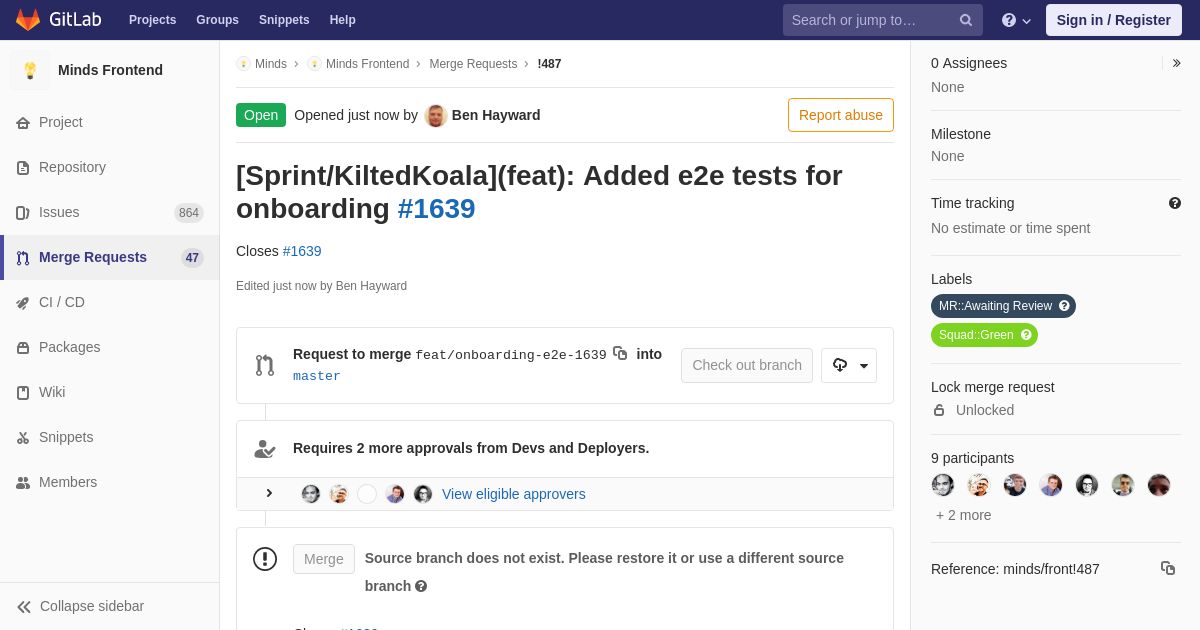The height and width of the screenshot is (630, 1200).
Task: Collapse the right sidebar with double-chevron
Action: pos(1176,63)
